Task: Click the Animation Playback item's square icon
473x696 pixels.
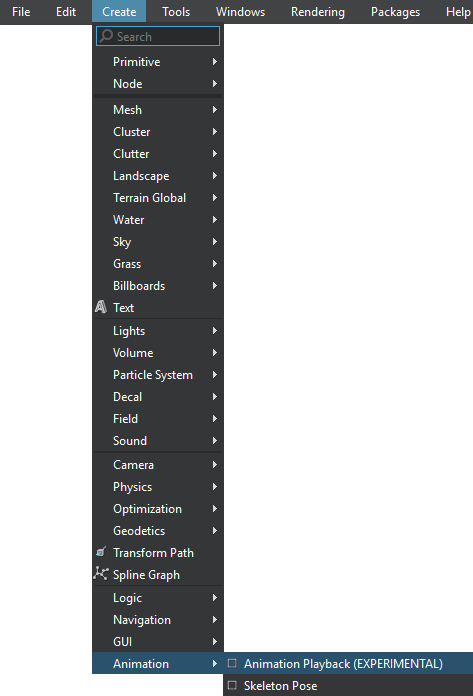Action: point(232,663)
